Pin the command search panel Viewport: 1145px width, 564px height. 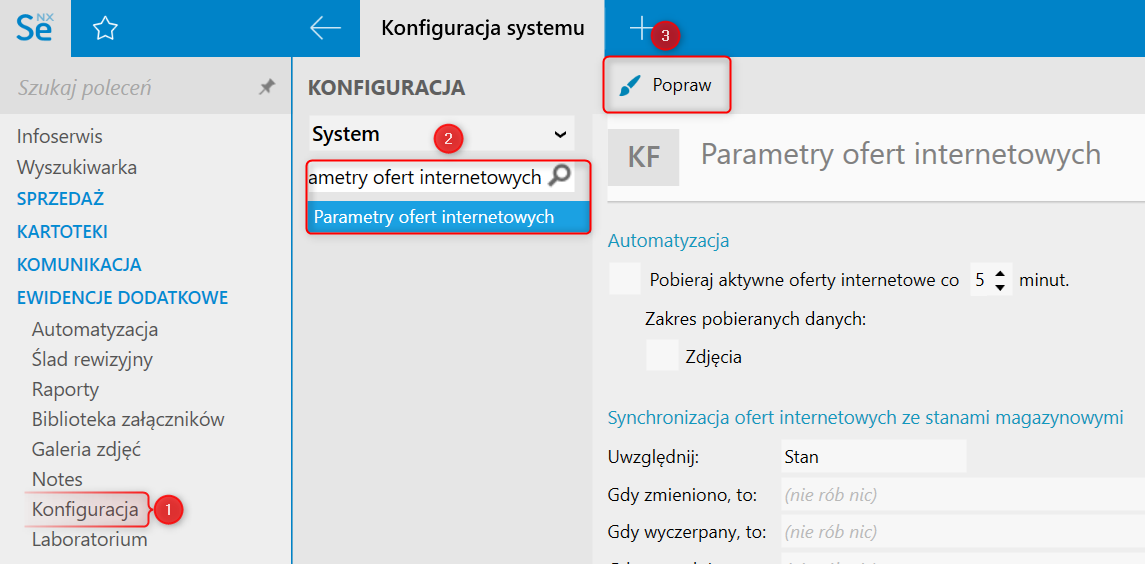[x=266, y=87]
